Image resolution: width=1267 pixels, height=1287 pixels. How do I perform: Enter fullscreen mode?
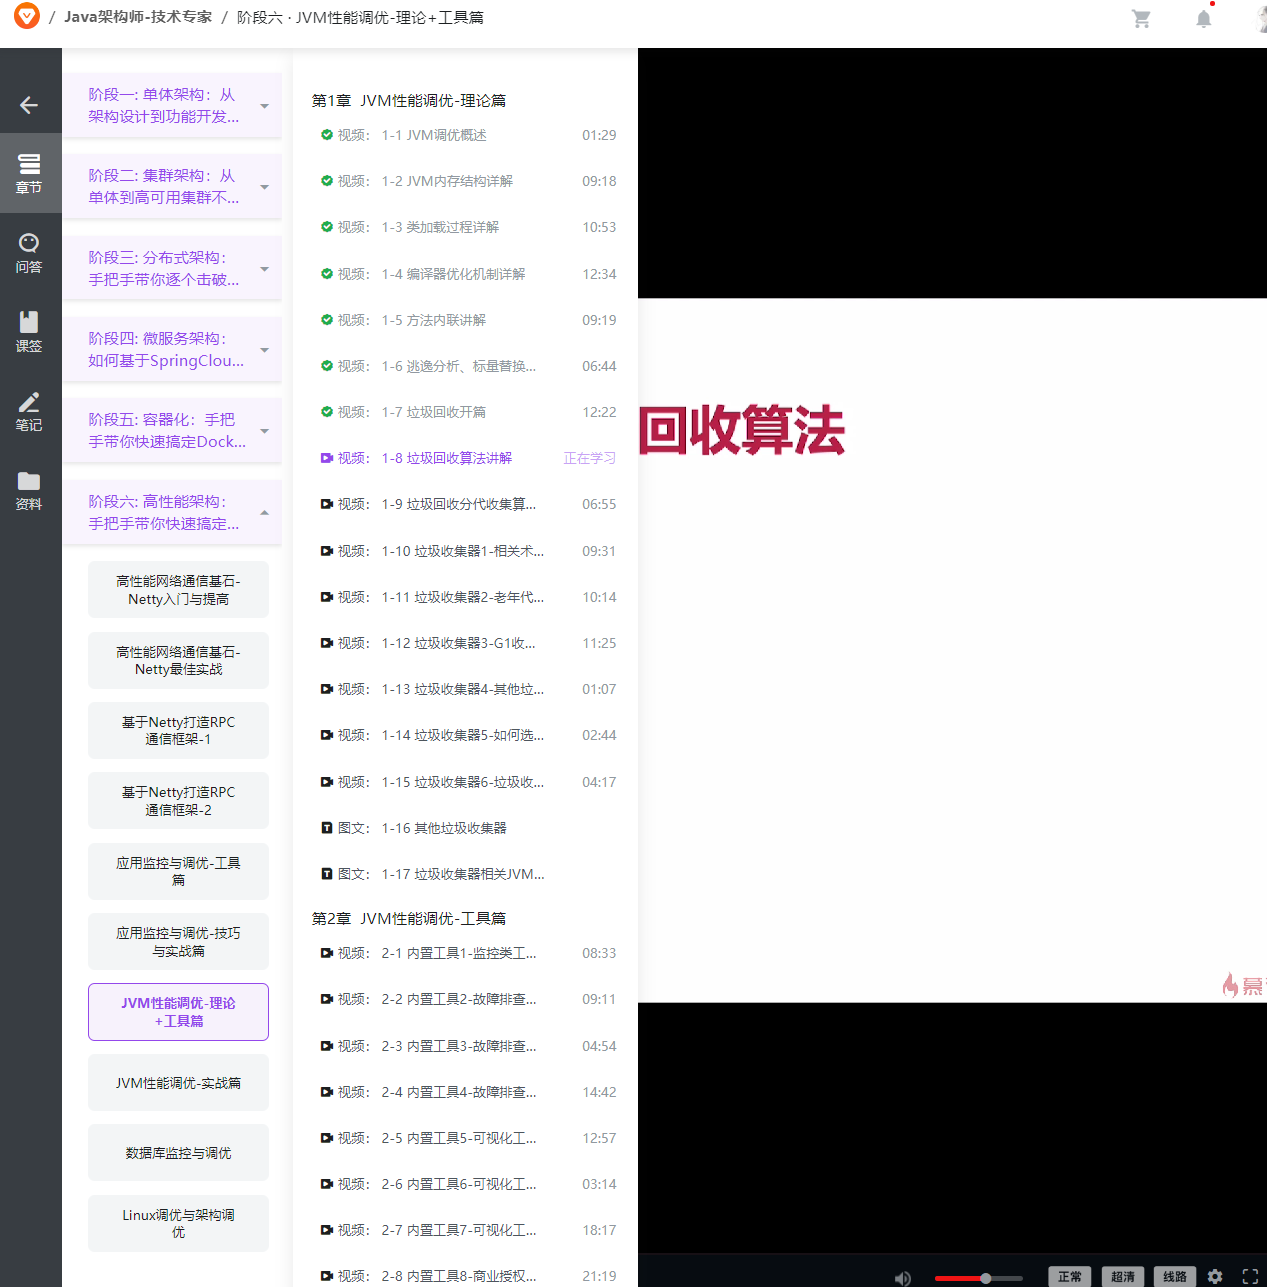(1251, 1277)
